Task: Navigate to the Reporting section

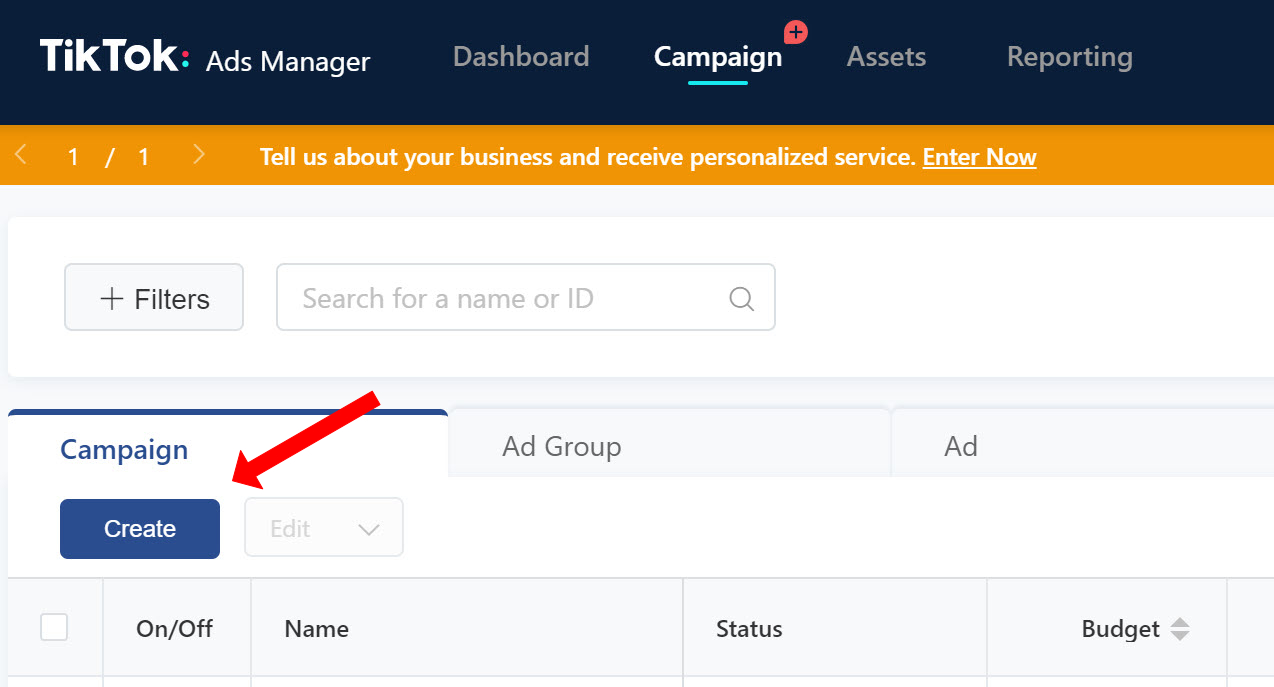Action: point(1069,57)
